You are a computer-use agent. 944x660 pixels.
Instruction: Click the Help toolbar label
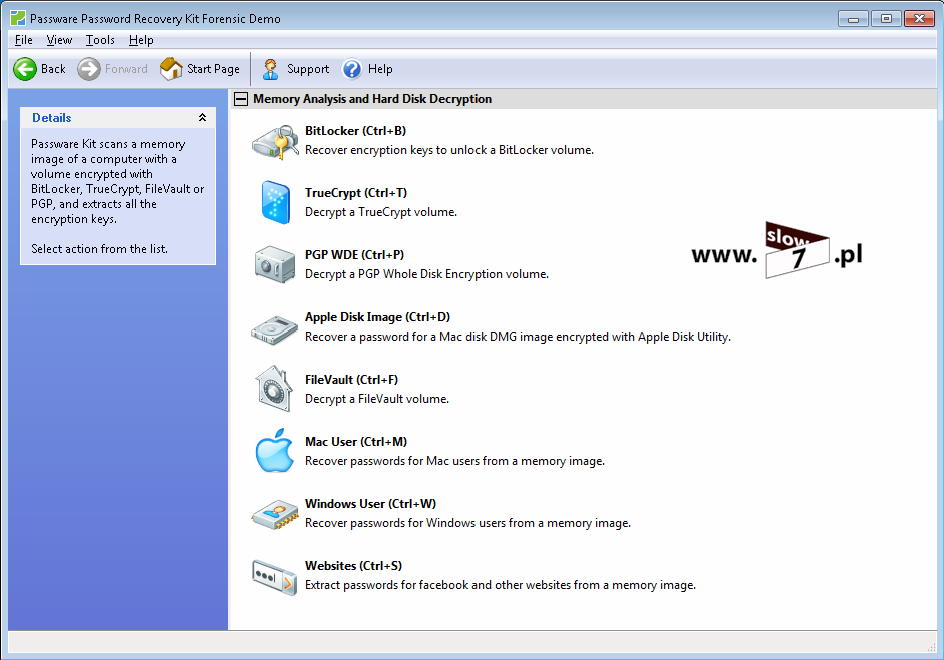click(380, 69)
